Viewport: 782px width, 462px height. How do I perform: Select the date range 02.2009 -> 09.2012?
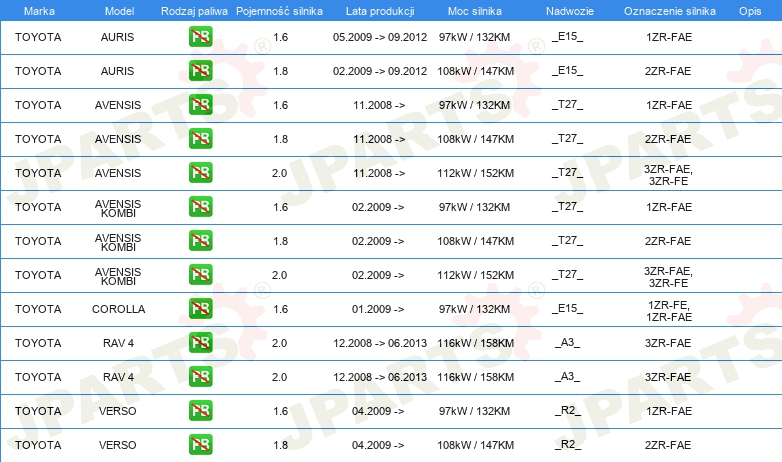380,71
